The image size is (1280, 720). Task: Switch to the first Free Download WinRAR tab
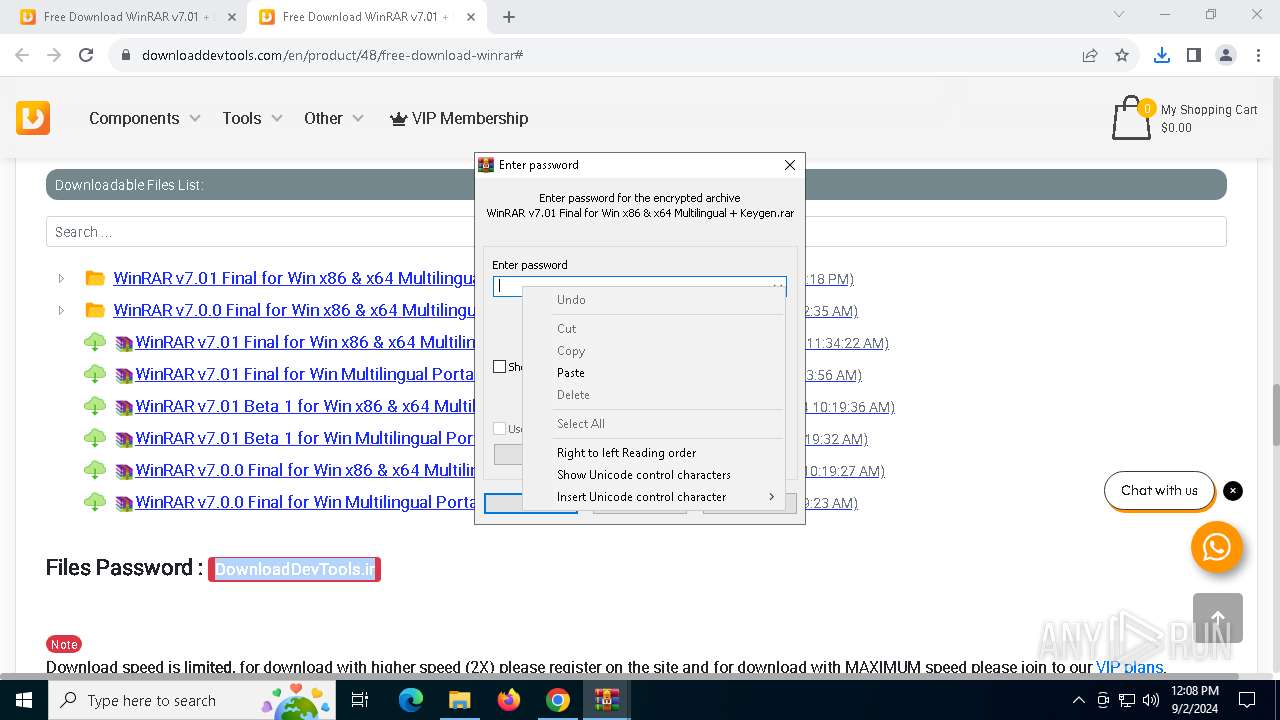(127, 17)
